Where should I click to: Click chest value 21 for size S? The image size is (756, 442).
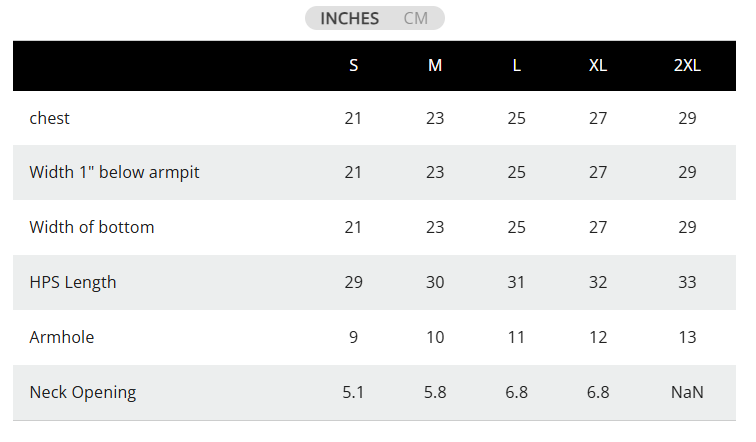353,118
